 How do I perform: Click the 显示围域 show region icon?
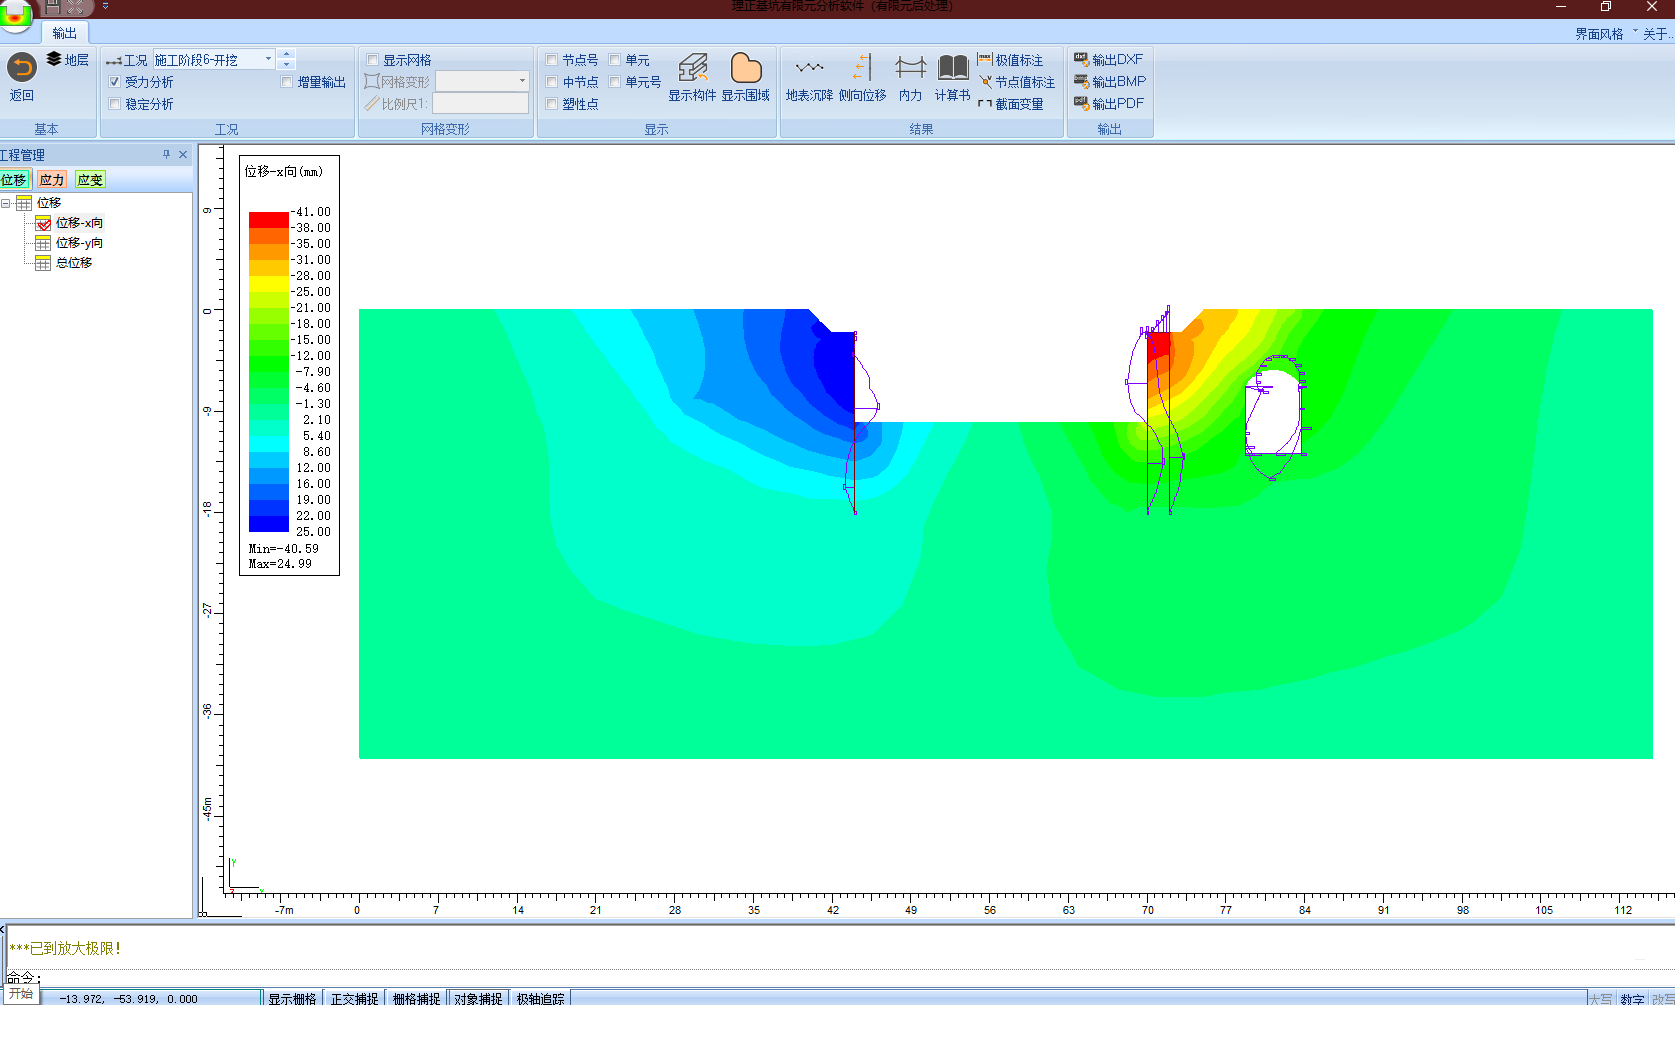745,78
